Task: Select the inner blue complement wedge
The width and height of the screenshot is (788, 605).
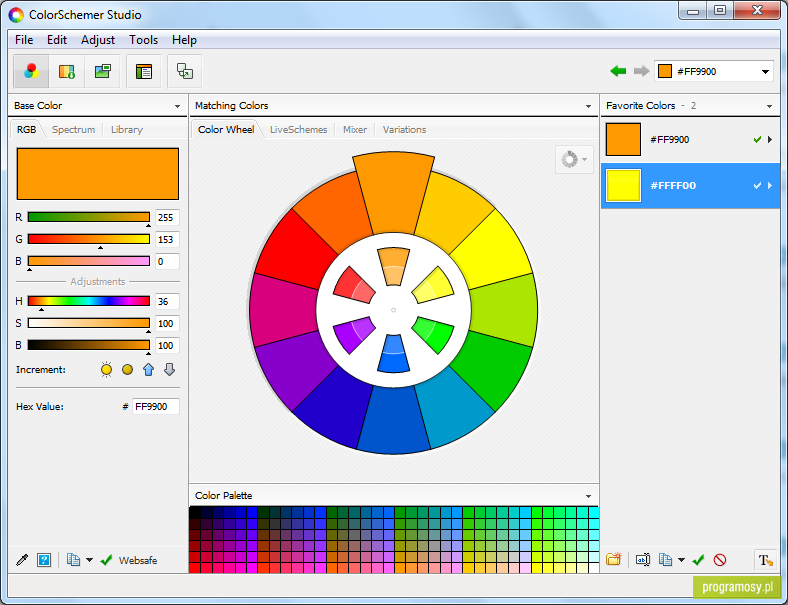Action: click(x=393, y=354)
